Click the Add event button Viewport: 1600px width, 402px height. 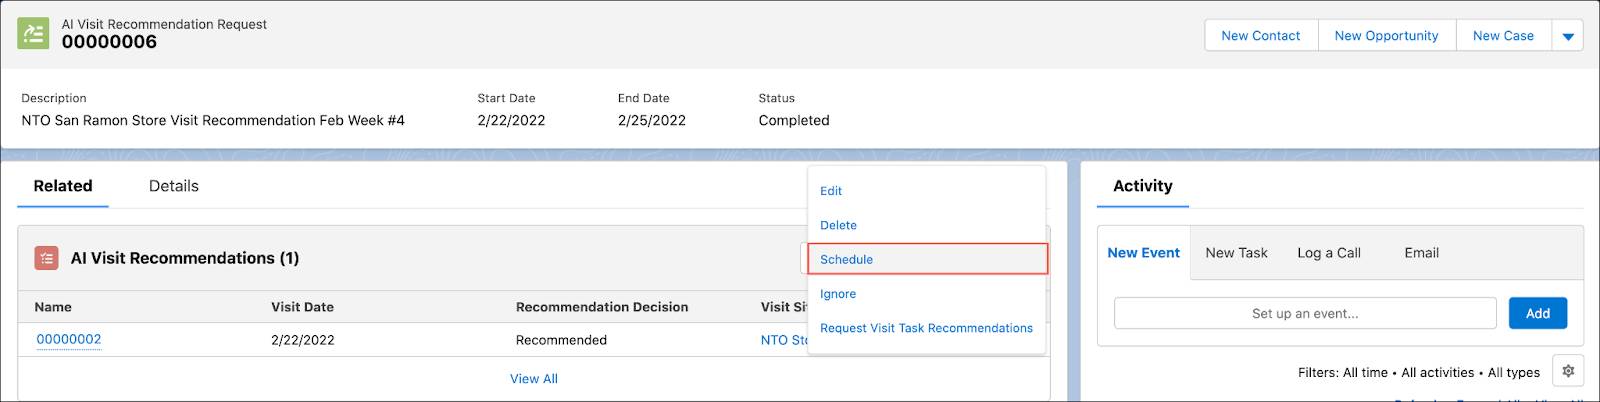coord(1538,313)
